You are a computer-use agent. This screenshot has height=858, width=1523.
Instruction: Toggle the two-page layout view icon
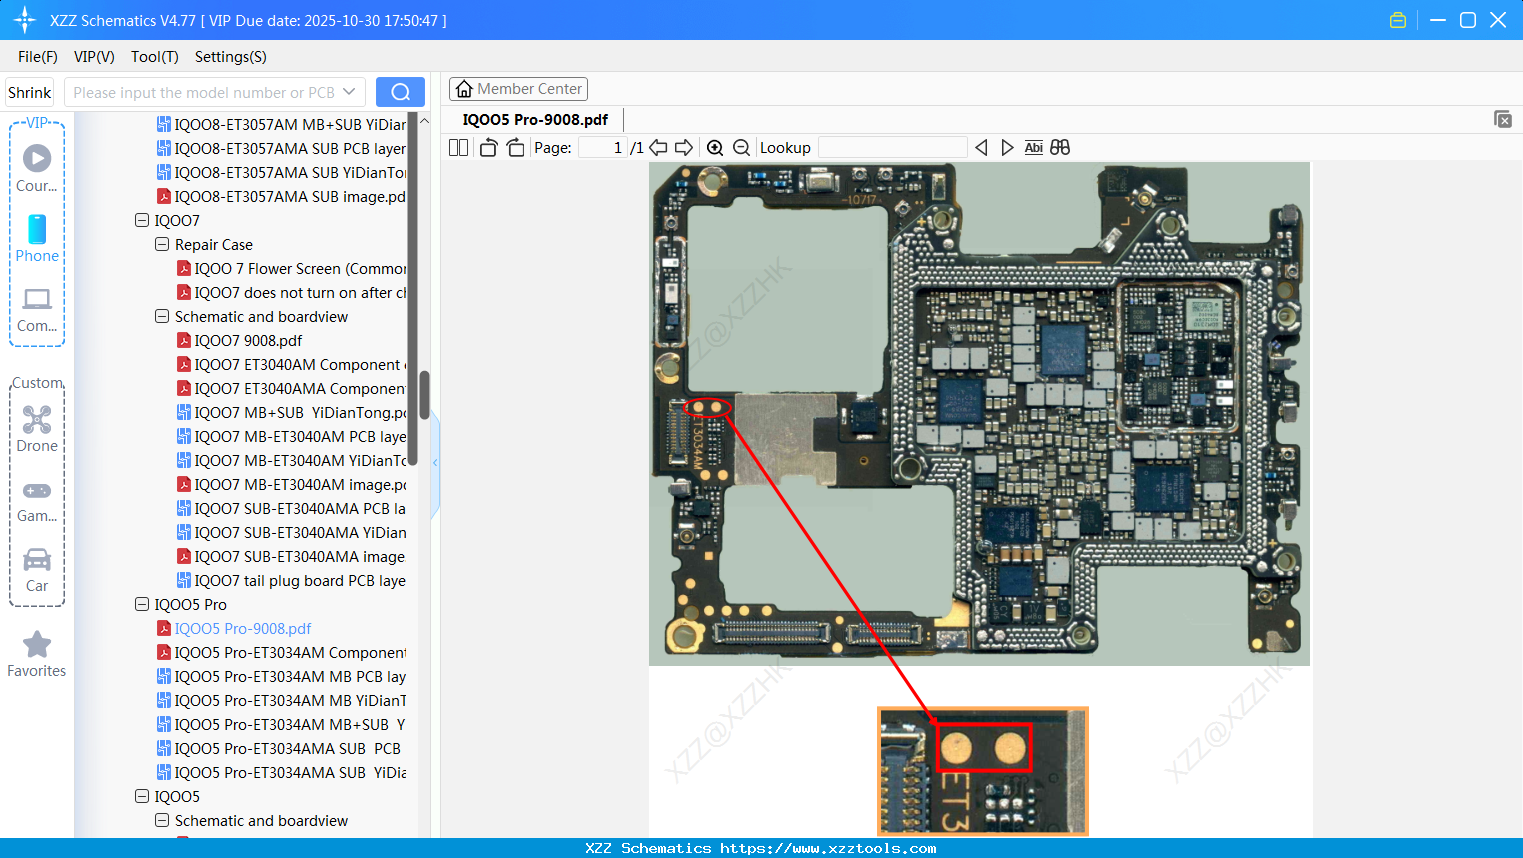pos(458,148)
